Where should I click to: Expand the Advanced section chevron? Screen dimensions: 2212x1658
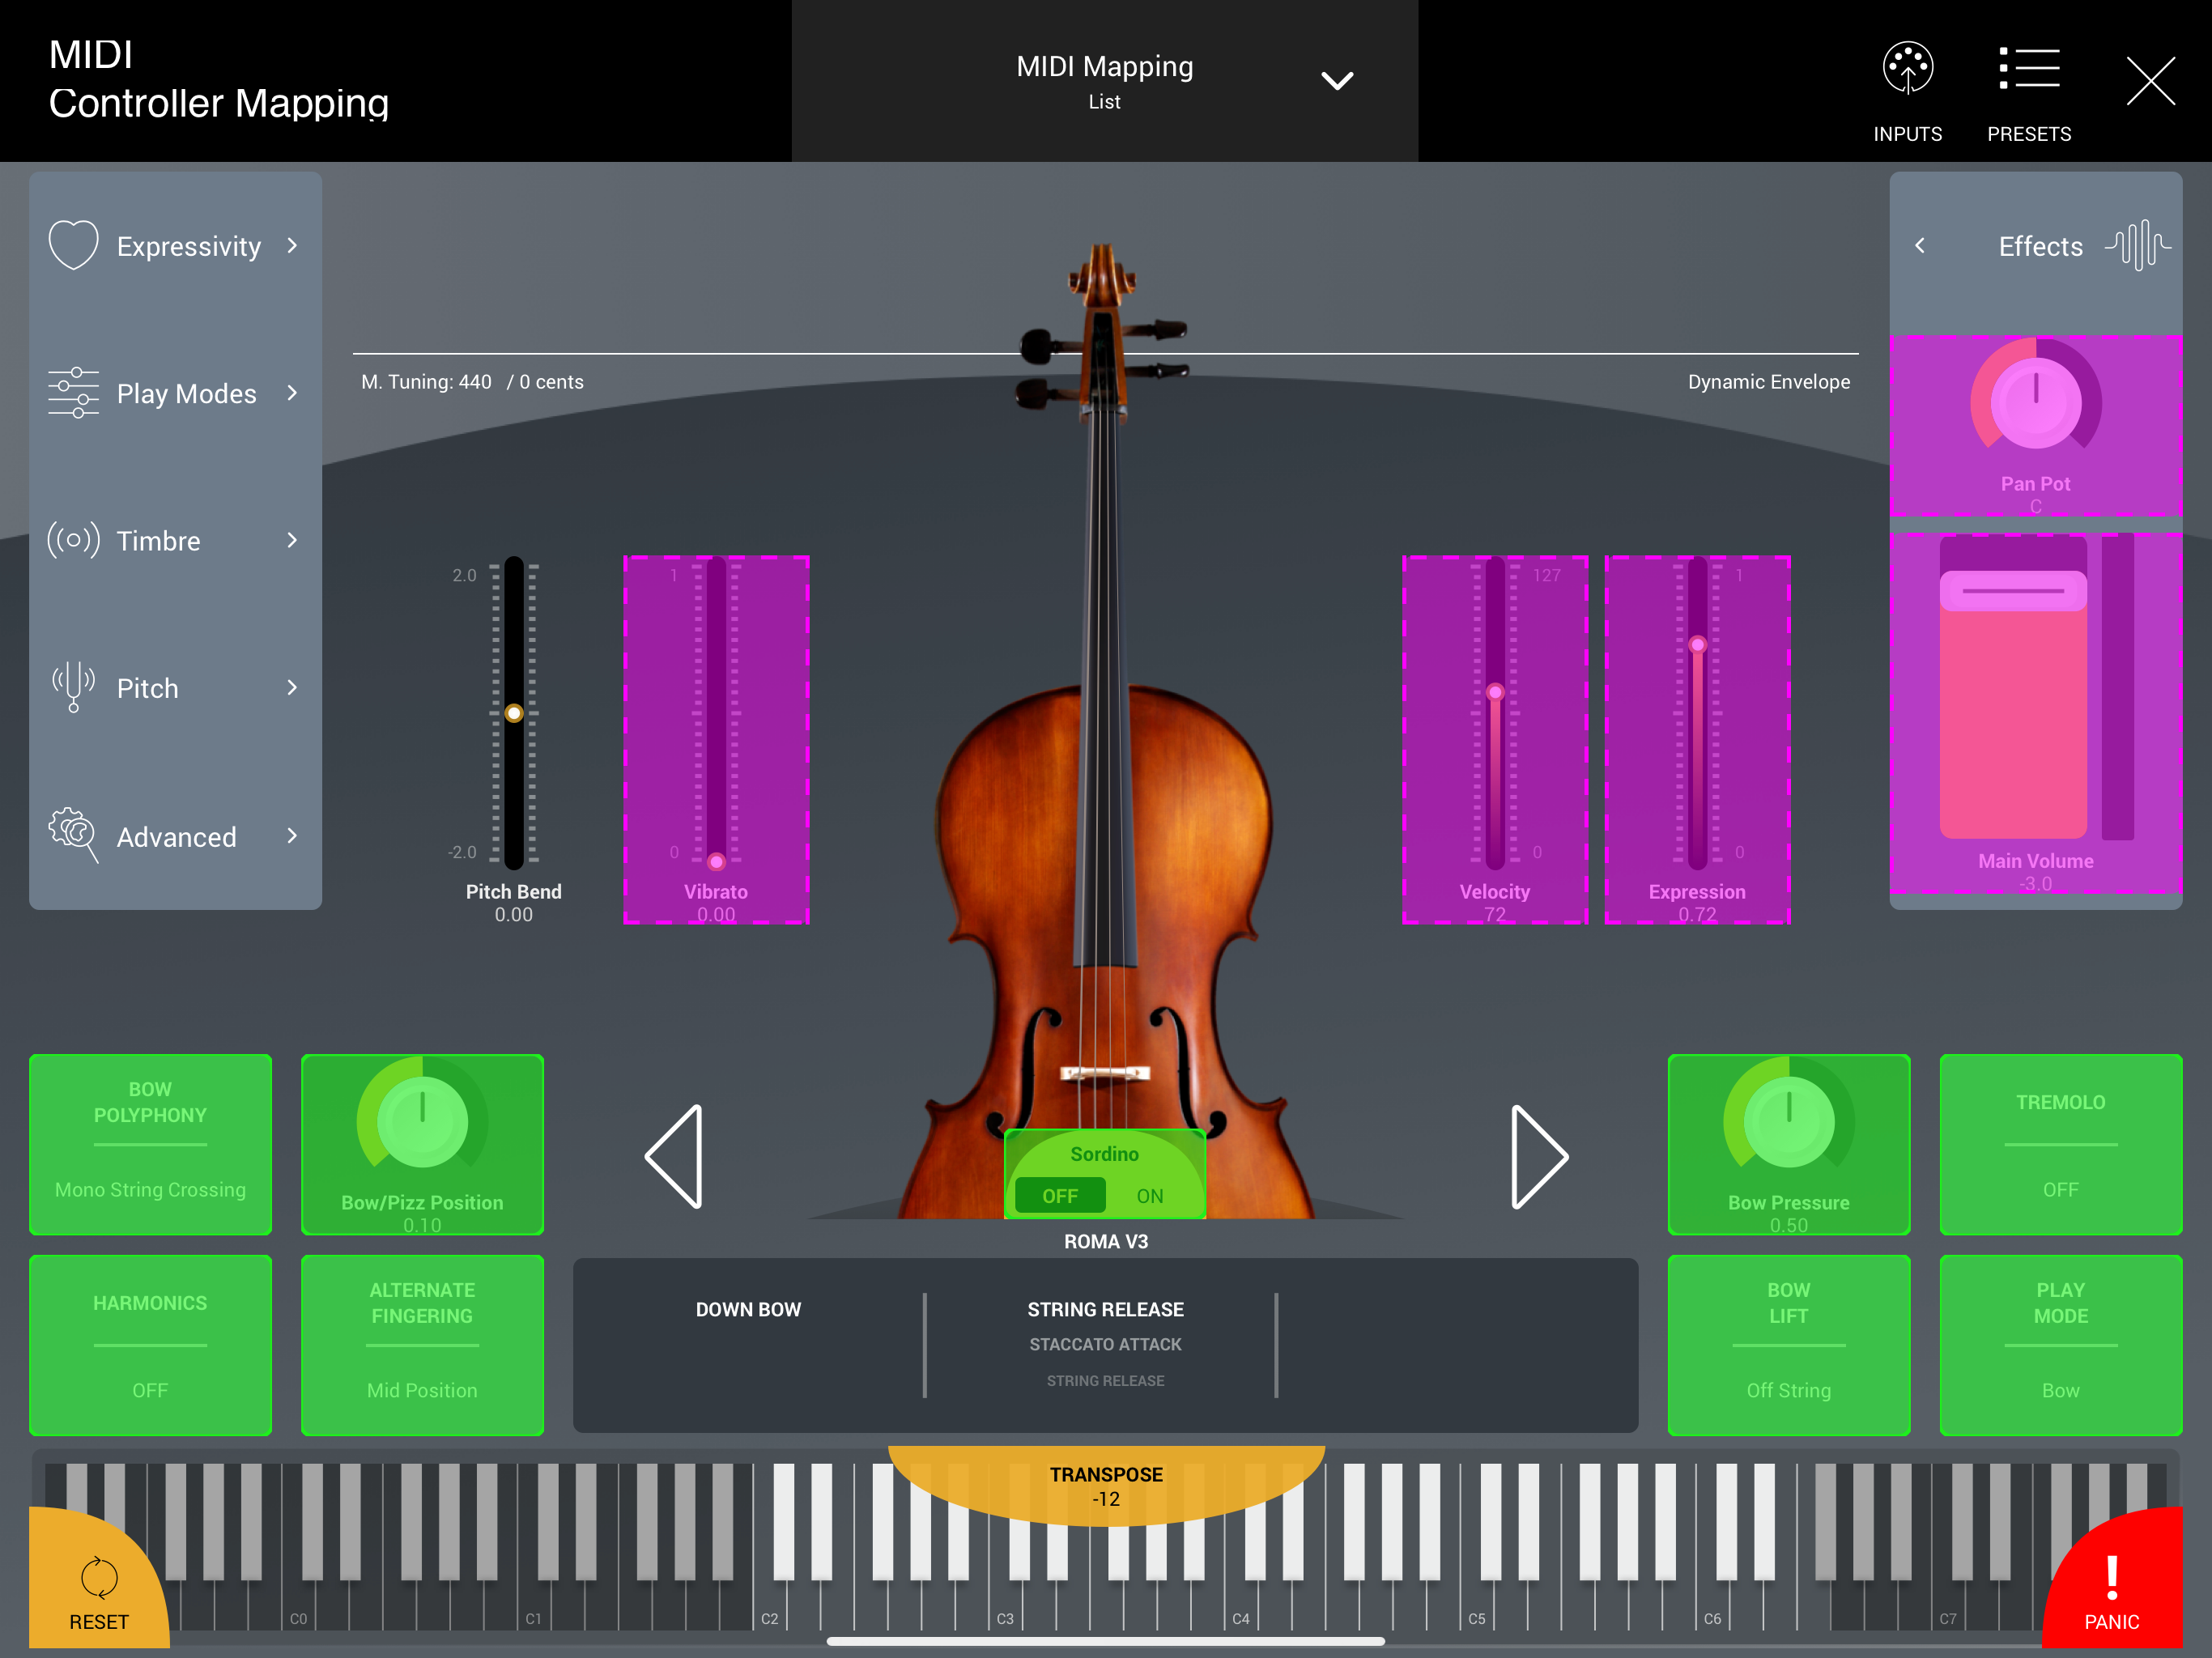click(292, 835)
